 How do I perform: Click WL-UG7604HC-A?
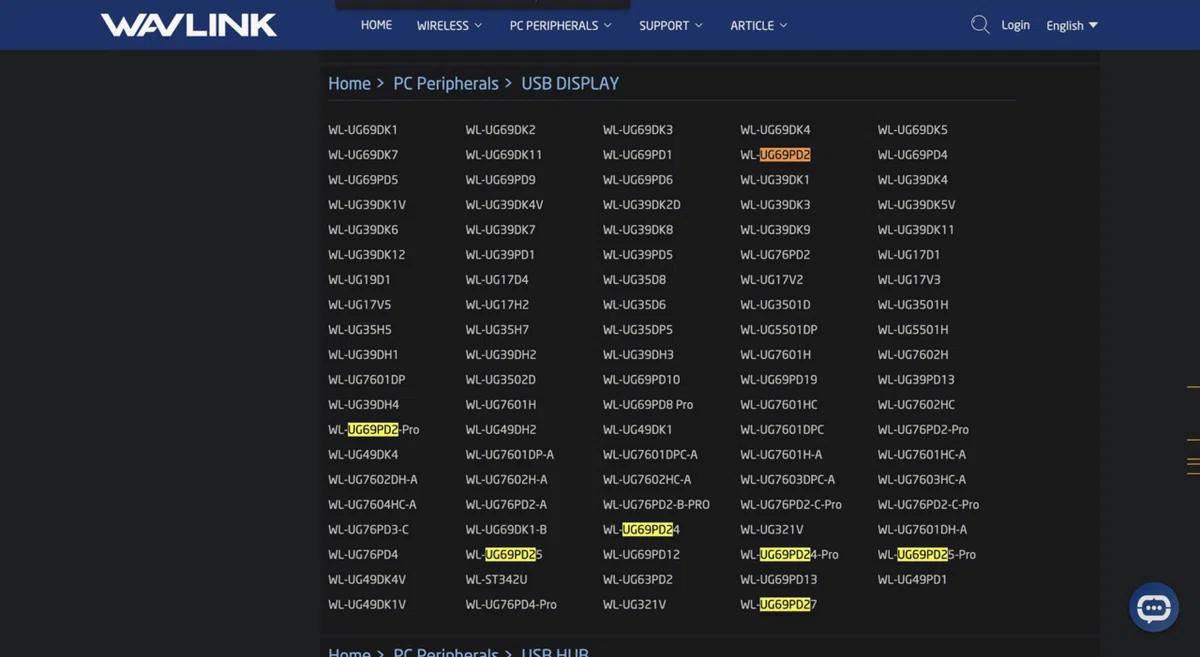[372, 505]
